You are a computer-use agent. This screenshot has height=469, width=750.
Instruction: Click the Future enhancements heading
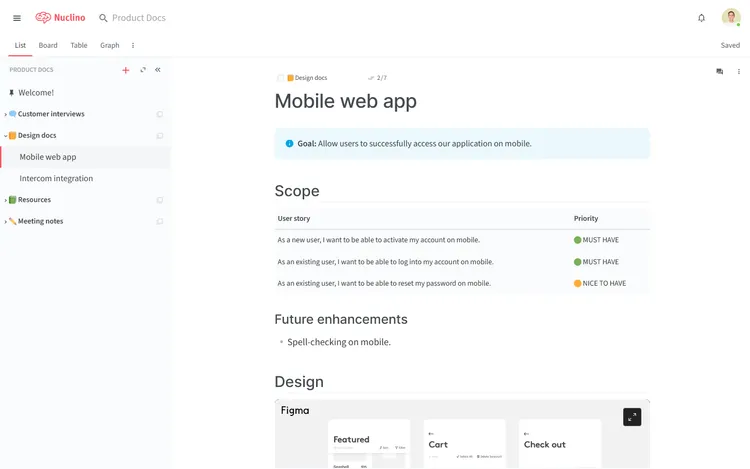[x=341, y=319]
